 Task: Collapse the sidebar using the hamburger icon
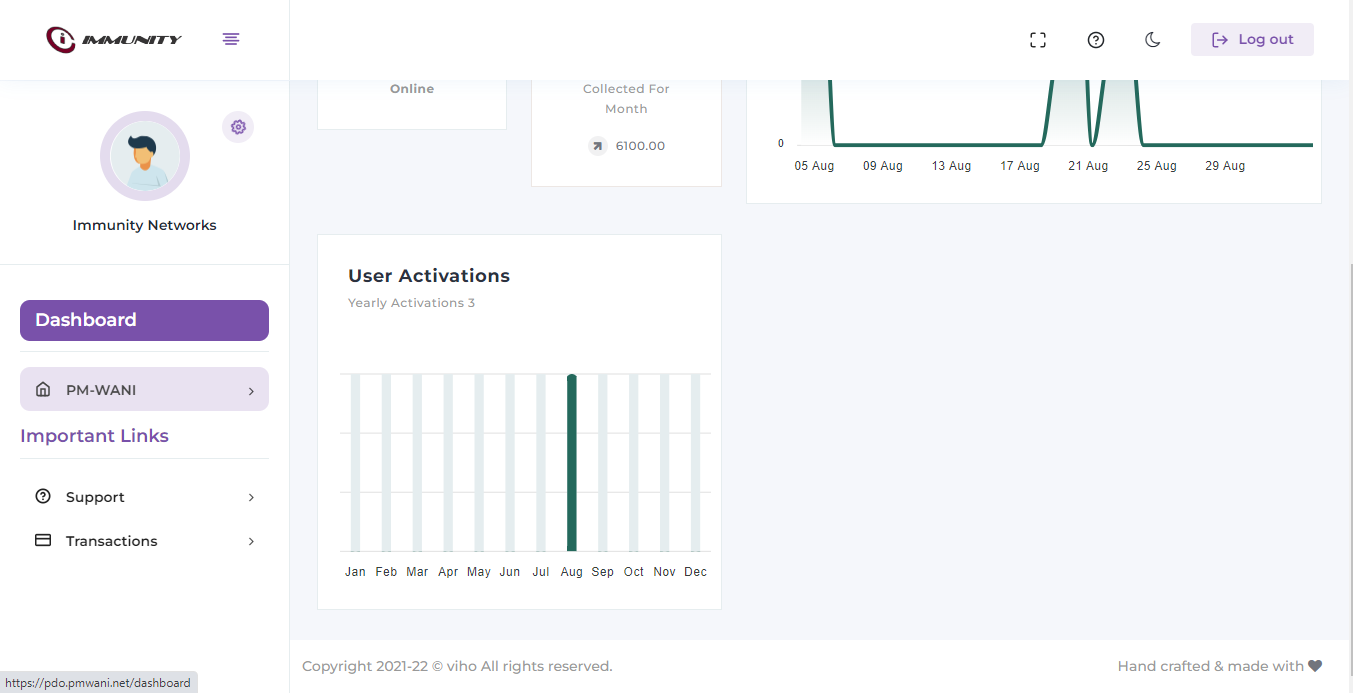(x=231, y=39)
